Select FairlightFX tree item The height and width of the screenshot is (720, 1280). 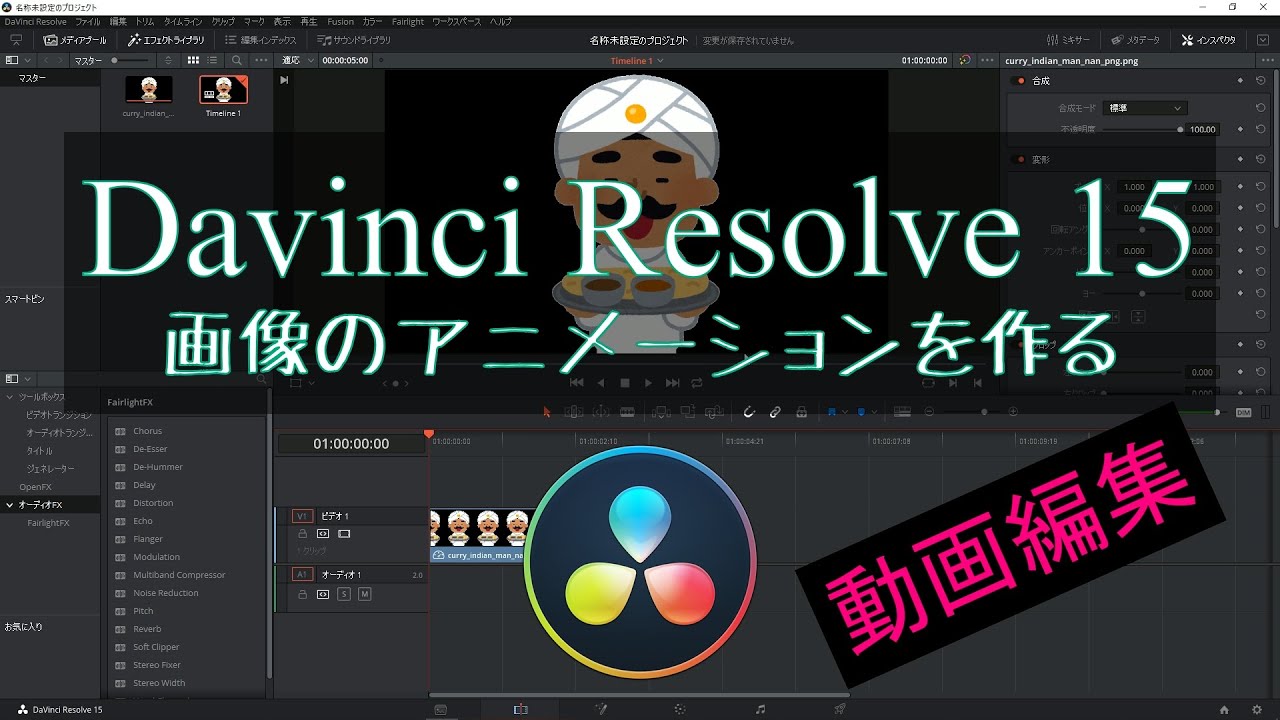coord(48,523)
